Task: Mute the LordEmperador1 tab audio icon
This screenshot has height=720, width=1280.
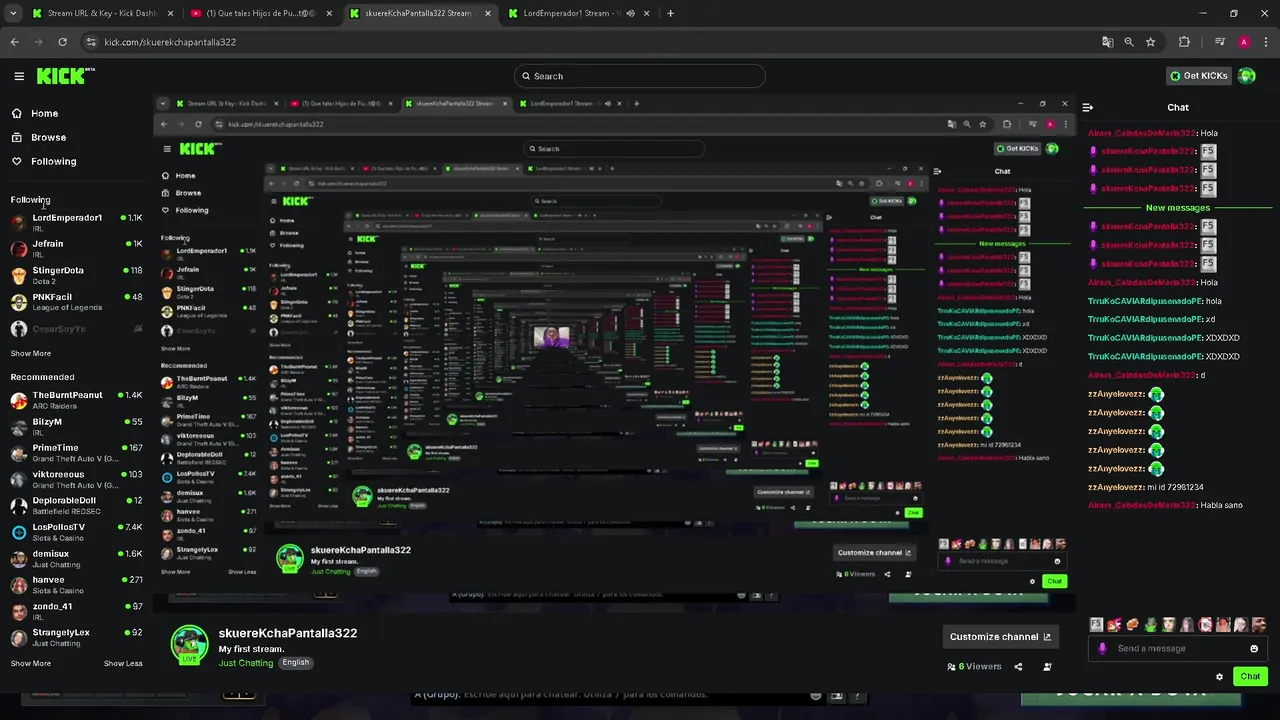Action: tap(630, 14)
